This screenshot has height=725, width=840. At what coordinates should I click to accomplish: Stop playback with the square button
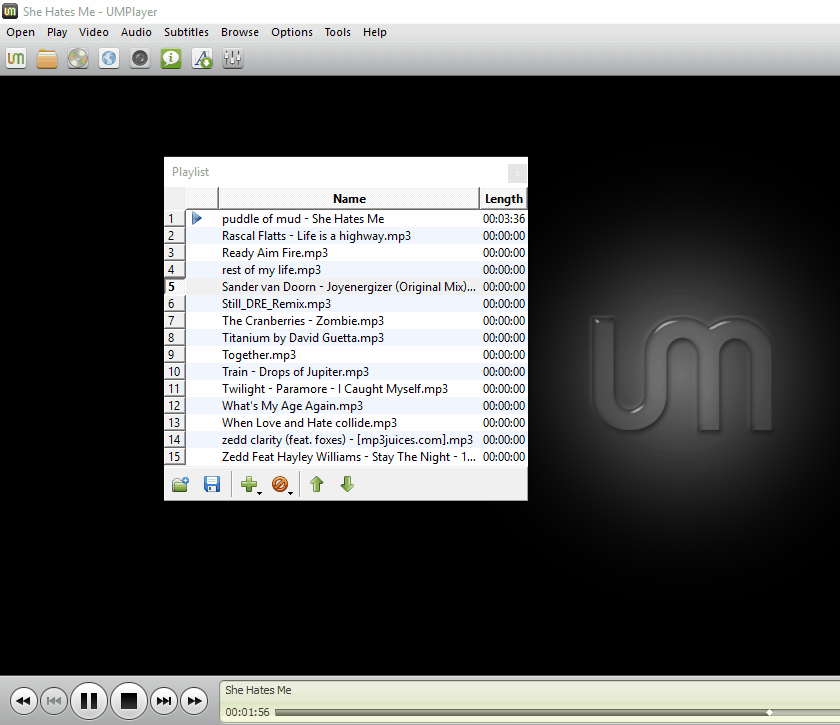(x=129, y=700)
